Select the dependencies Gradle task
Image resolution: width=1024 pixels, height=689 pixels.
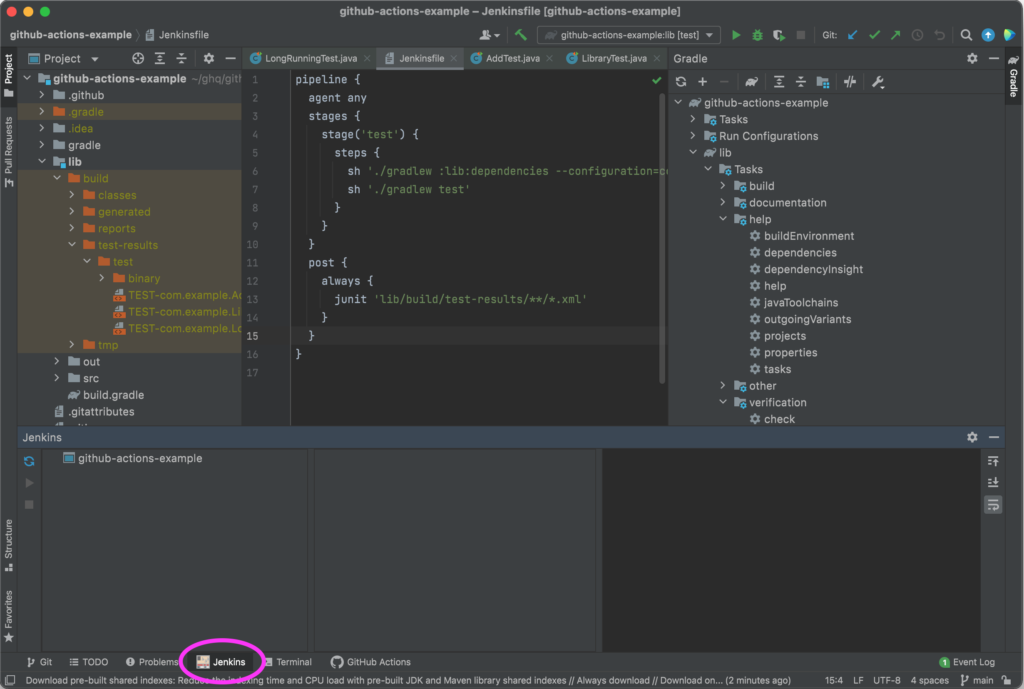coord(800,253)
